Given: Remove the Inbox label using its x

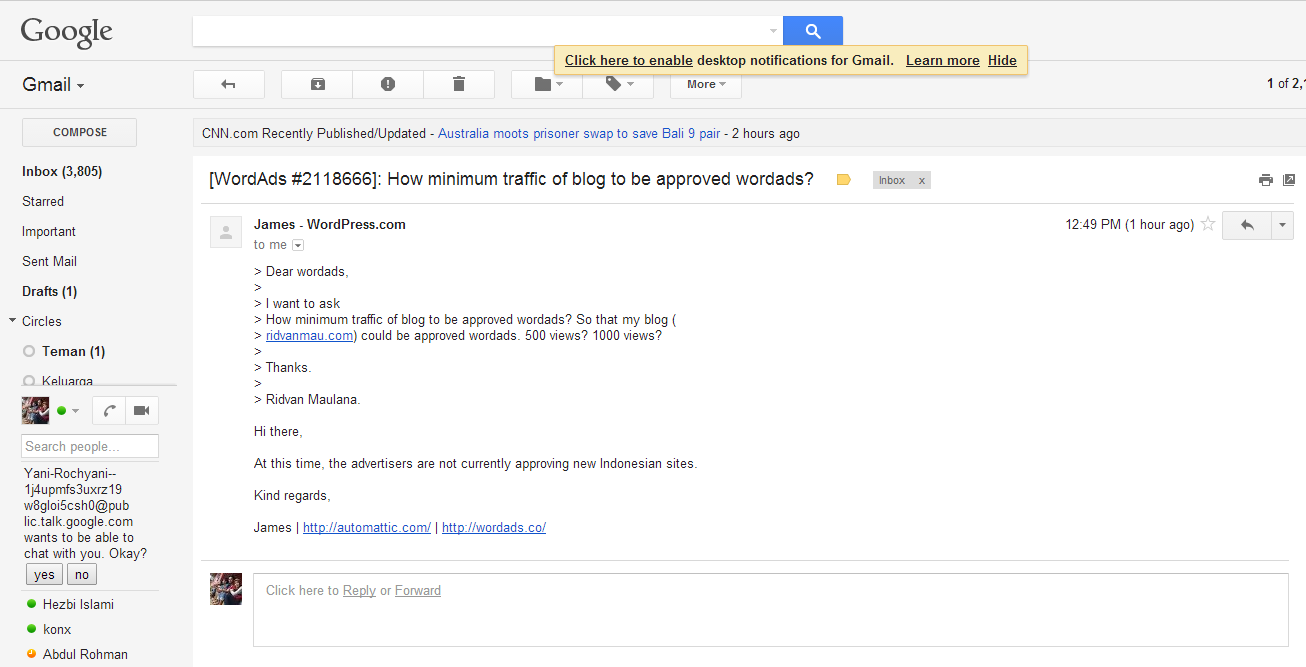Looking at the screenshot, I should [922, 181].
